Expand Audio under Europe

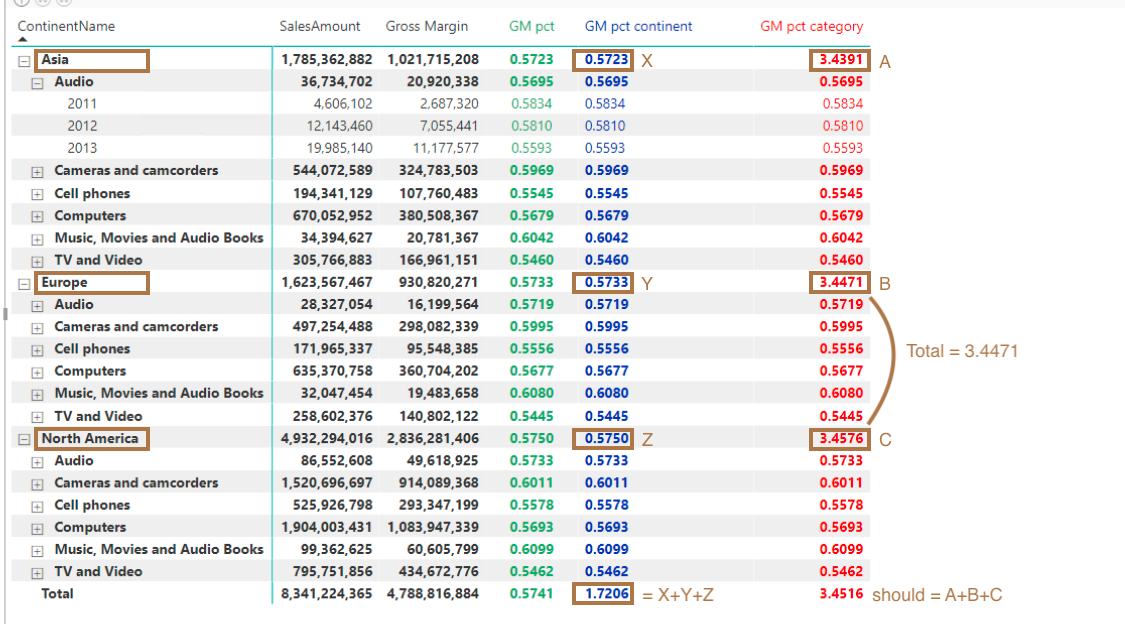pos(37,306)
